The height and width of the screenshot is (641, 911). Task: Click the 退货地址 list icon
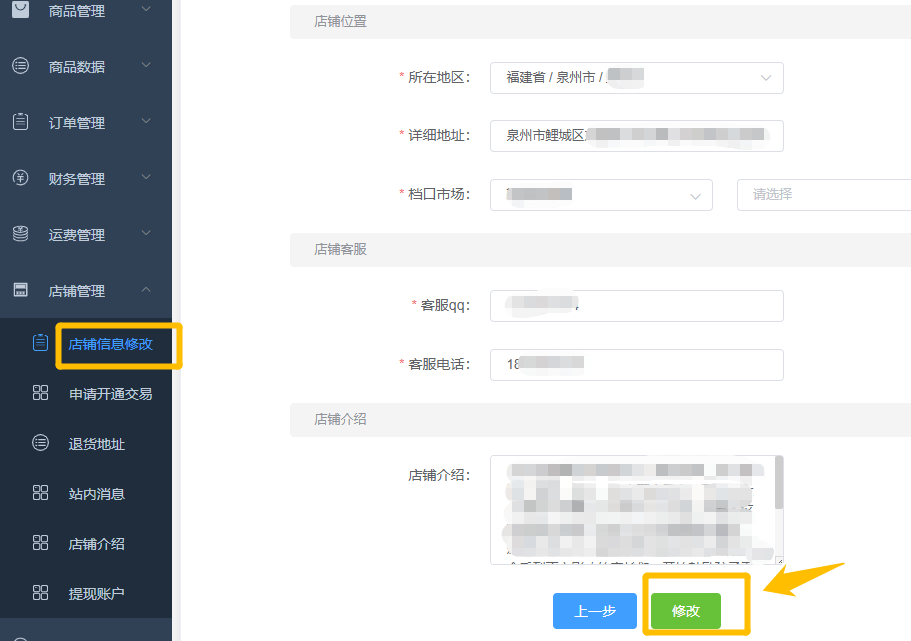(x=41, y=443)
